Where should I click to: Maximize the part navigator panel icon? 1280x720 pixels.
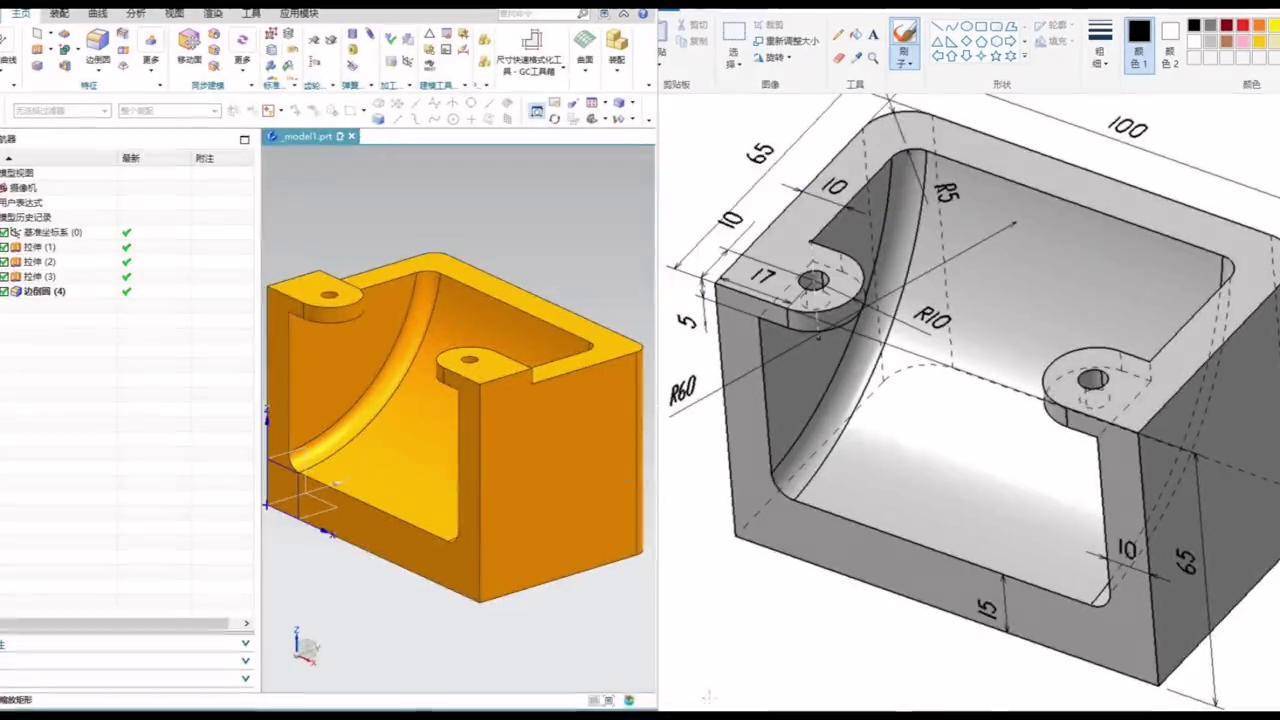click(244, 140)
